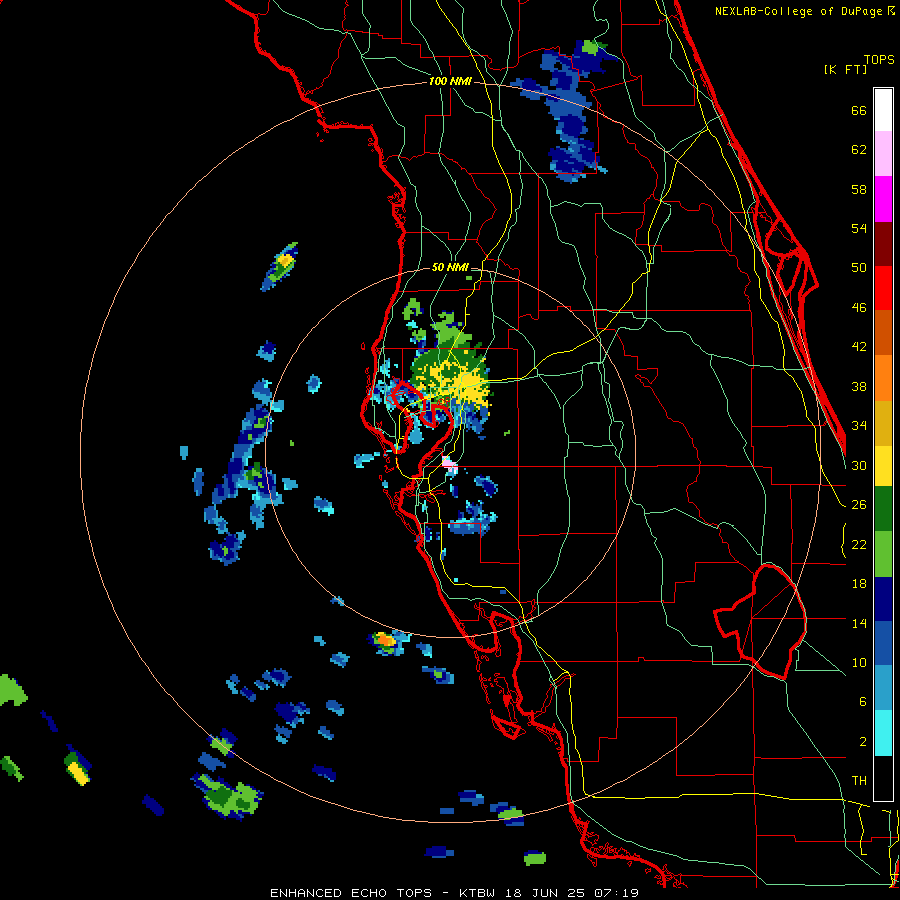The width and height of the screenshot is (900, 900).
Task: Click the 100 NMI range ring label
Action: 450,82
